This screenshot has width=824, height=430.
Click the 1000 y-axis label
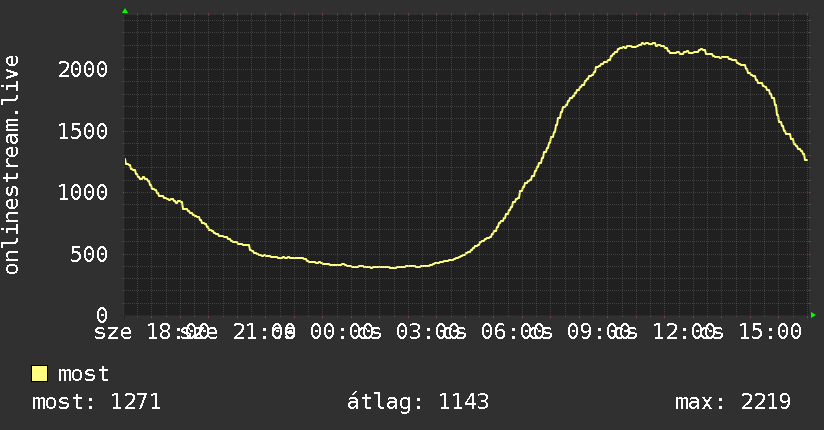coord(83,192)
